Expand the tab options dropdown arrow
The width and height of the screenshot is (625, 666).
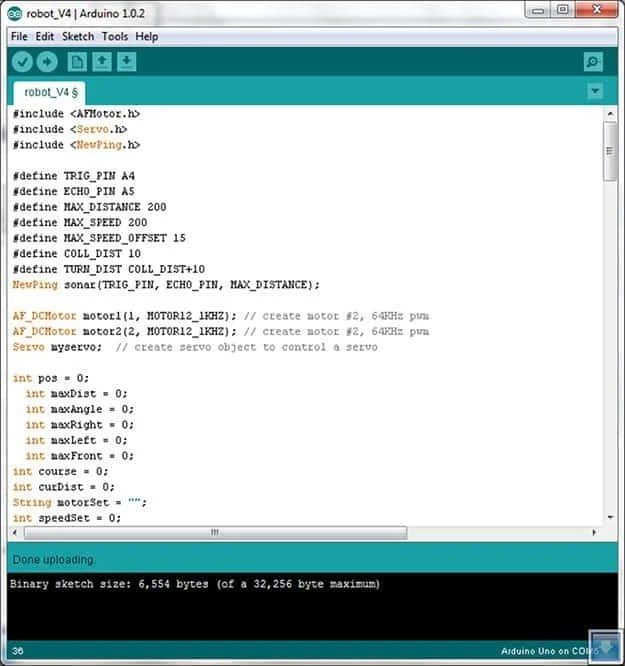click(595, 91)
